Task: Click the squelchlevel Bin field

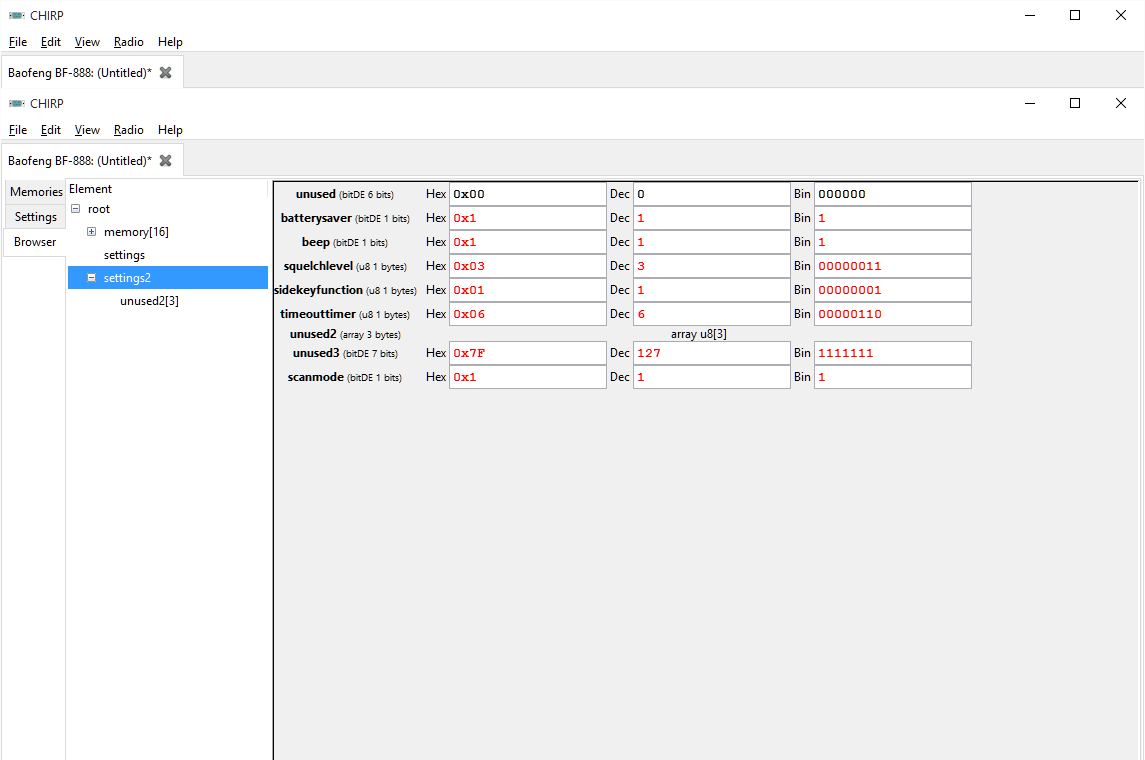Action: pyautogui.click(x=892, y=266)
